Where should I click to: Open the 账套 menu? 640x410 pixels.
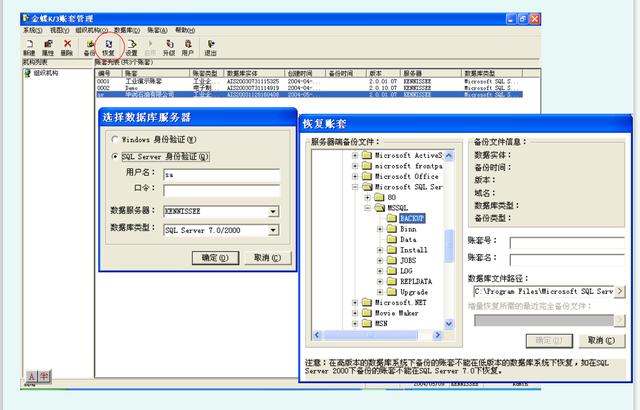tap(158, 30)
